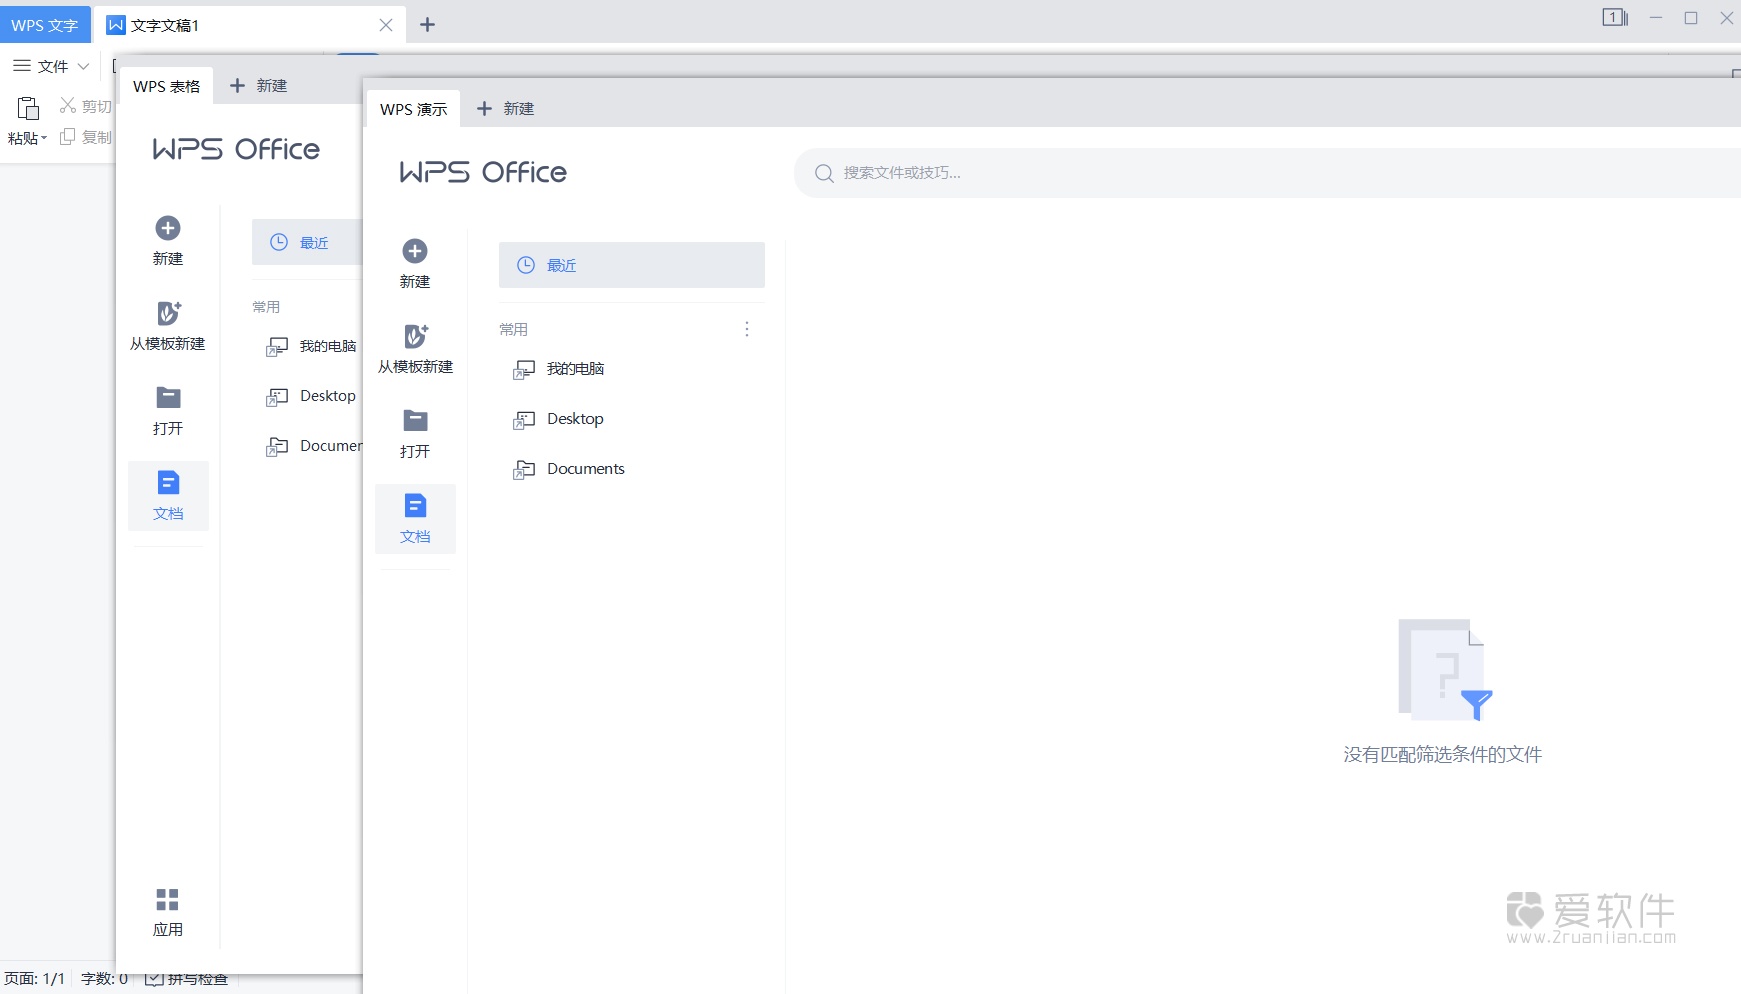Screen dimensions: 1741x994
Task: Select 文档 icon in WPS 演示 sidebar
Action: click(x=415, y=506)
